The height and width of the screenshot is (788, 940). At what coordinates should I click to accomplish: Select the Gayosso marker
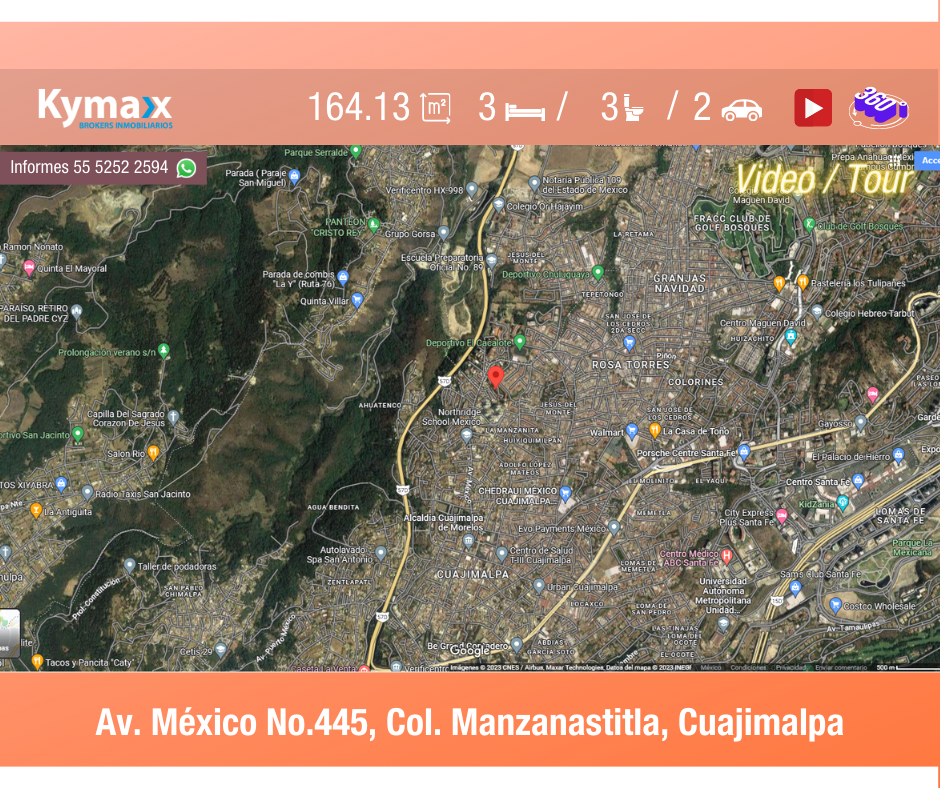(861, 422)
